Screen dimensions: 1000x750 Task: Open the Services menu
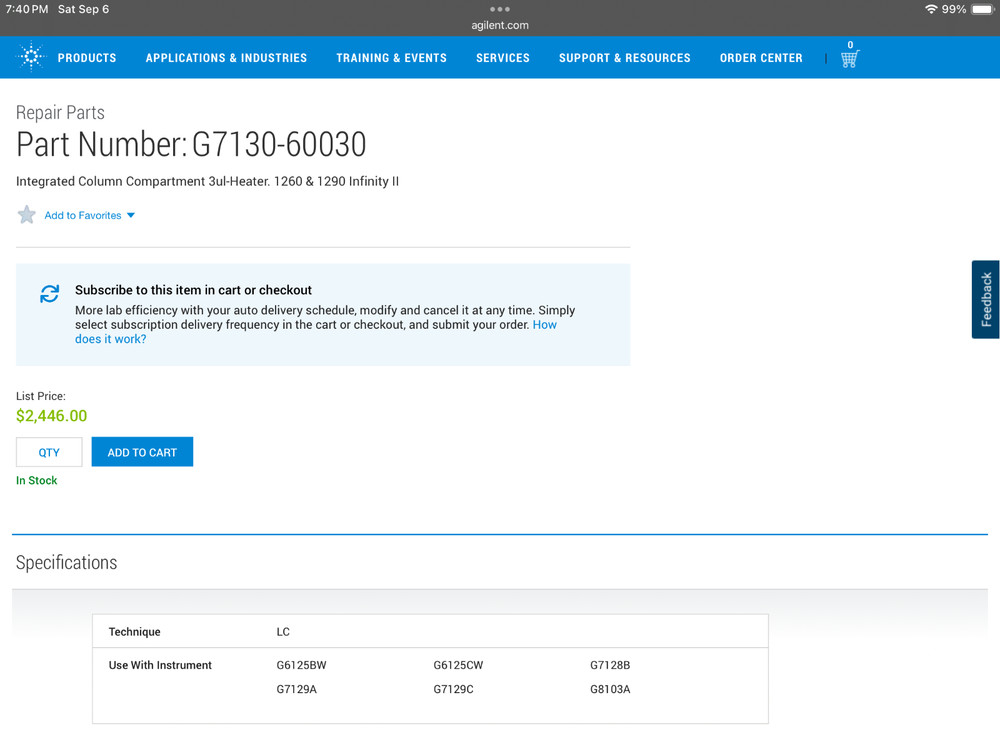(x=503, y=58)
